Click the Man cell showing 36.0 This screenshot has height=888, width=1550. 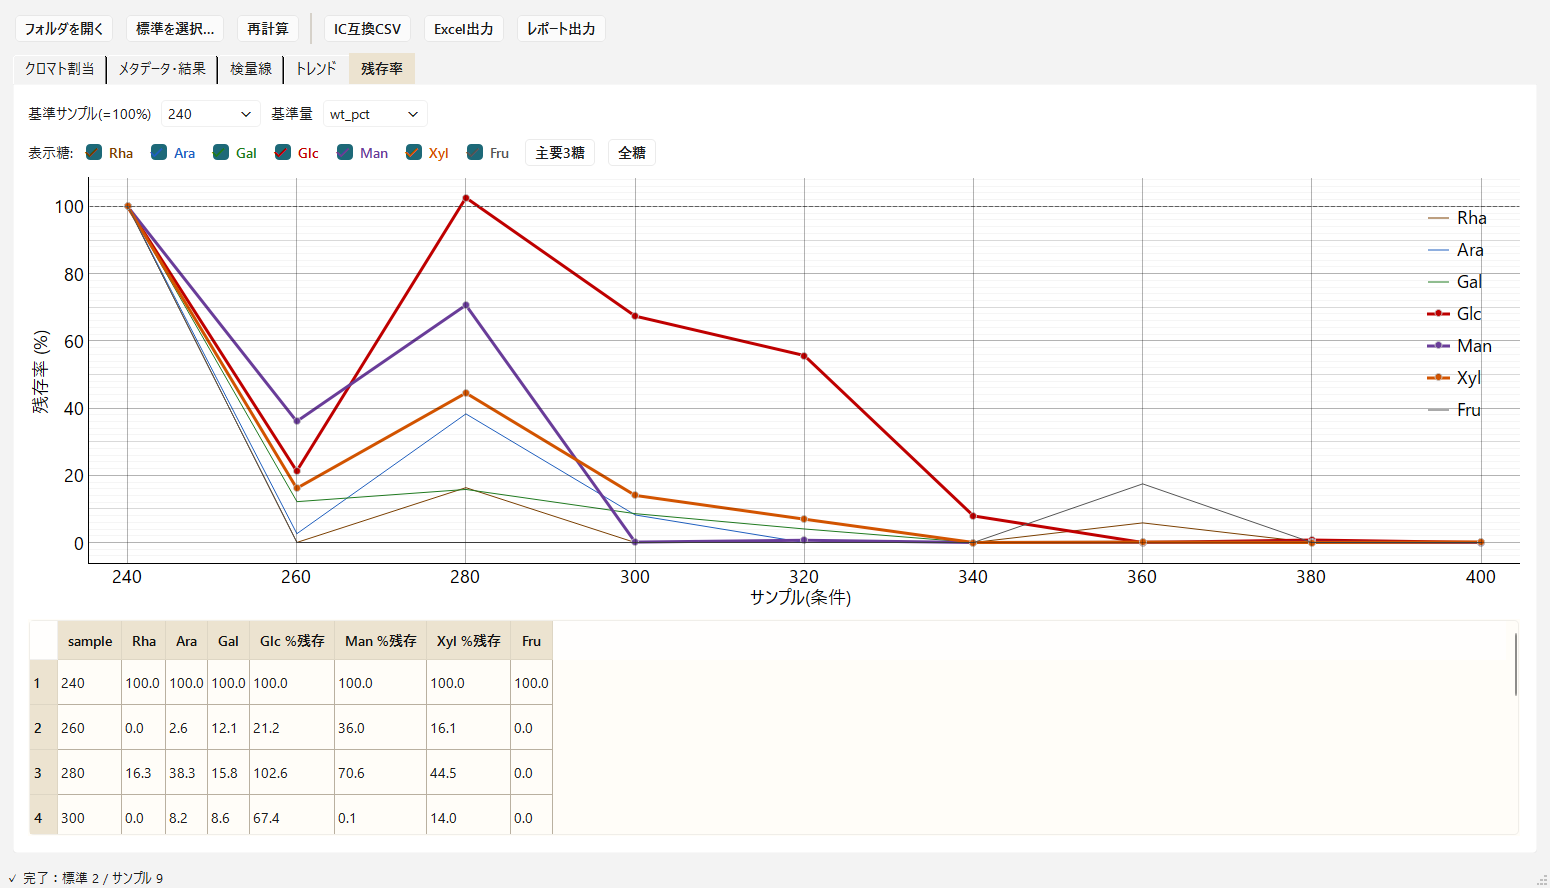tap(381, 728)
